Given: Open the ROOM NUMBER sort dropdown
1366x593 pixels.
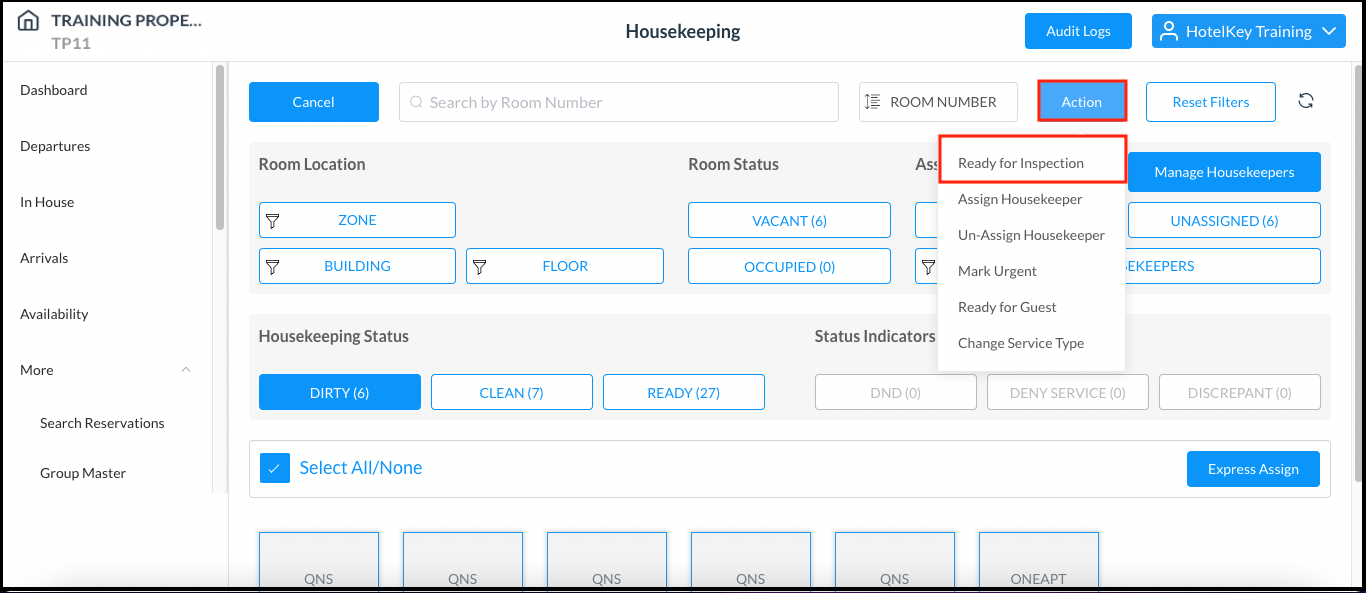Looking at the screenshot, I should [x=937, y=101].
